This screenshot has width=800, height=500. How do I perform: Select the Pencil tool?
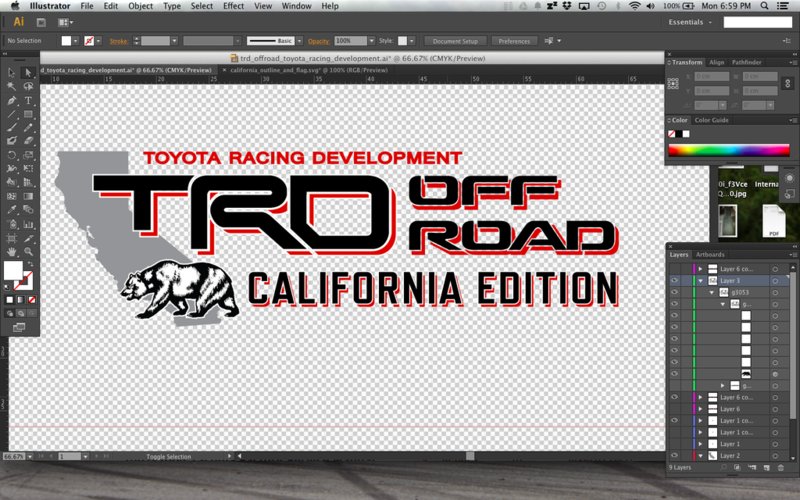pyautogui.click(x=28, y=128)
